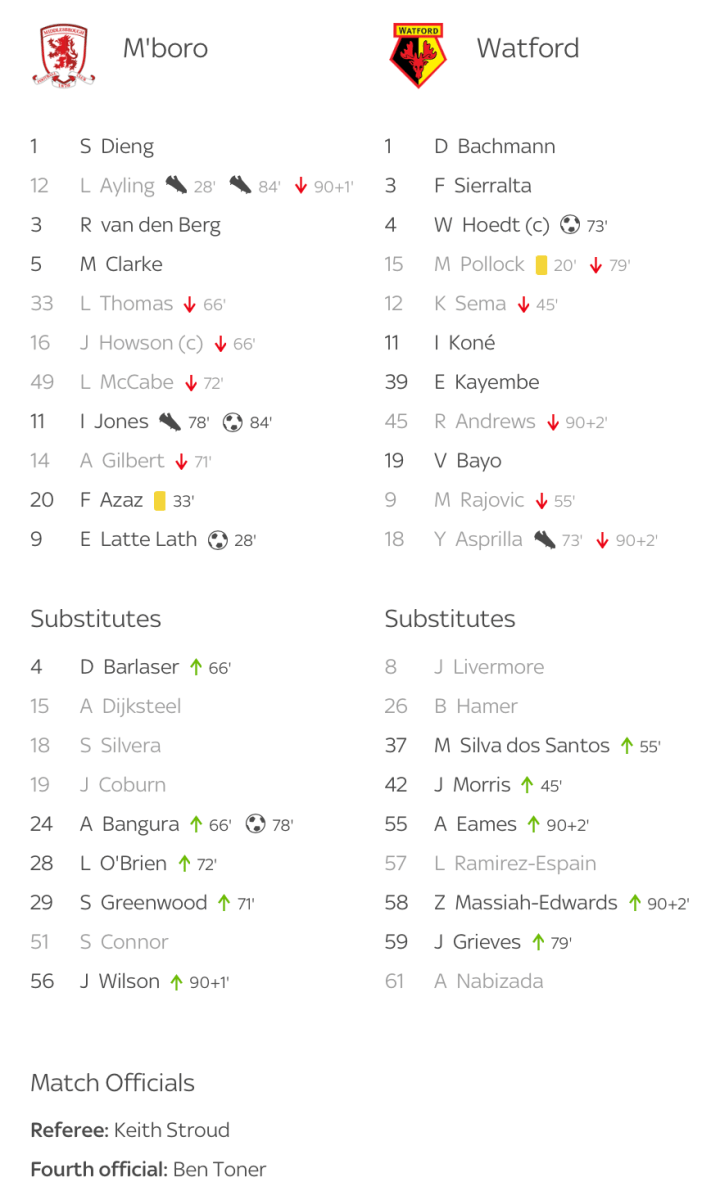Click the Match Officials heading
711x1200 pixels.
[112, 1083]
